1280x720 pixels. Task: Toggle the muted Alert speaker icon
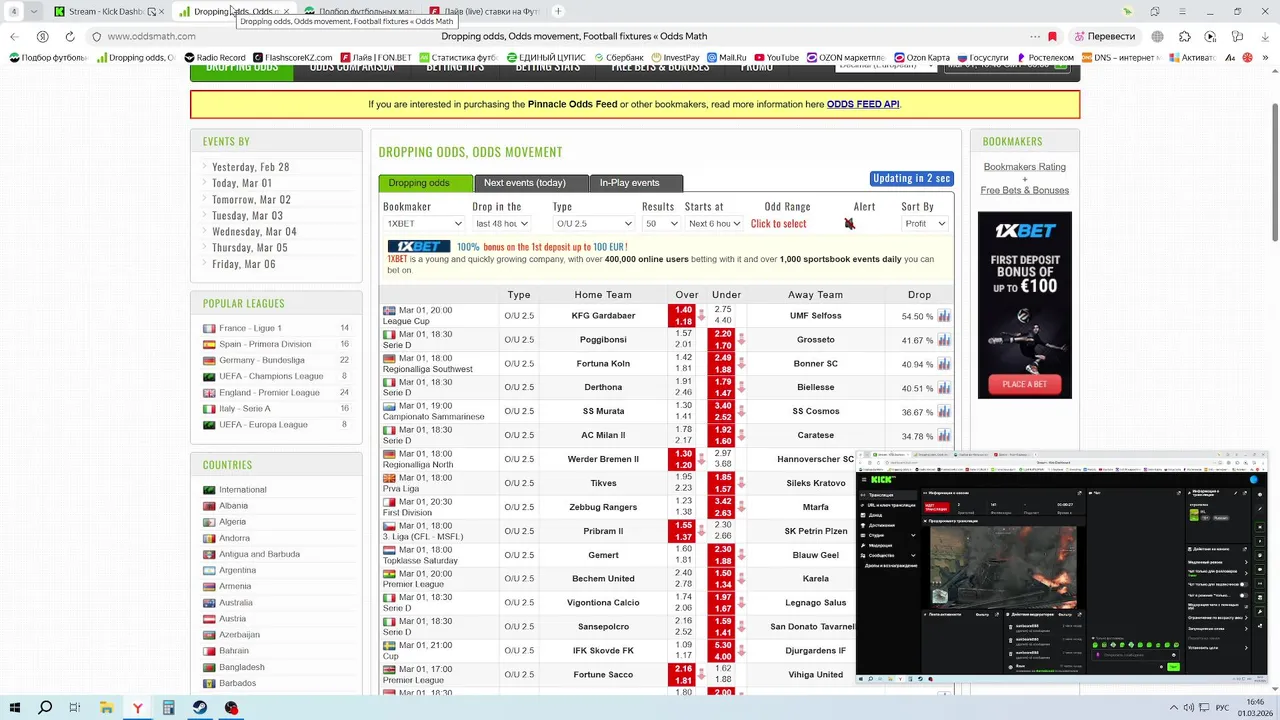(850, 224)
